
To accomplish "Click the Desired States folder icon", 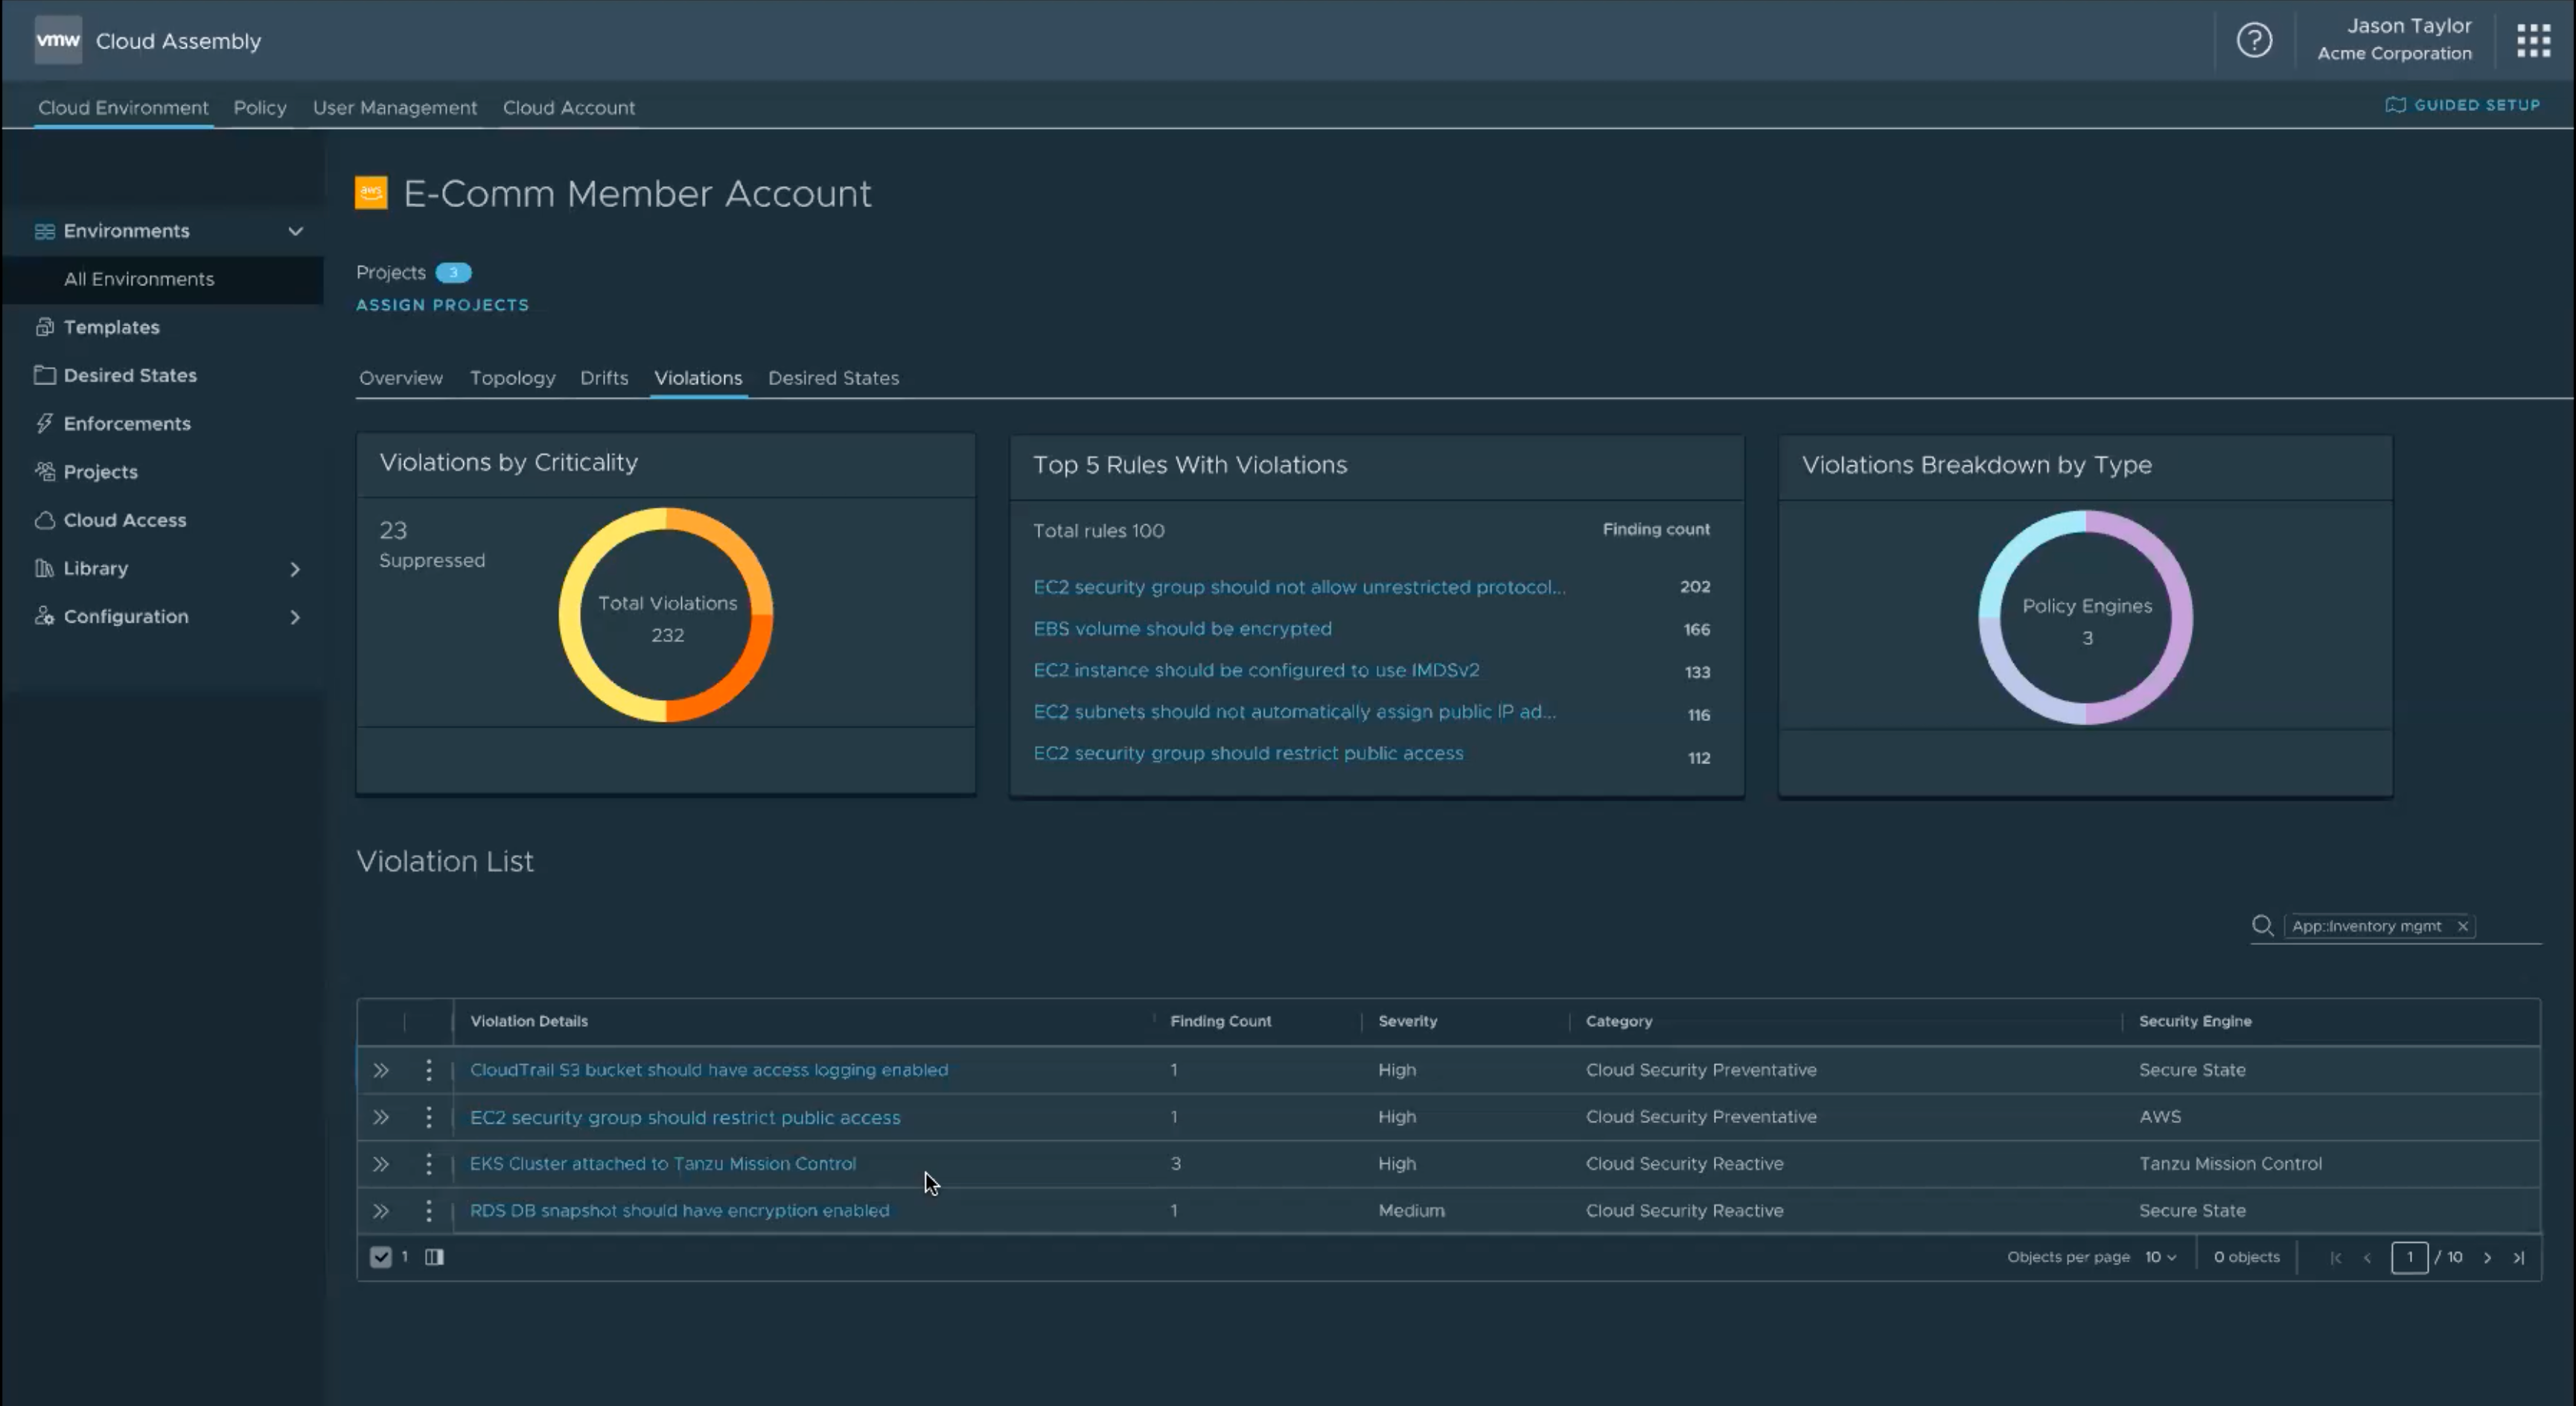I will click(x=44, y=375).
